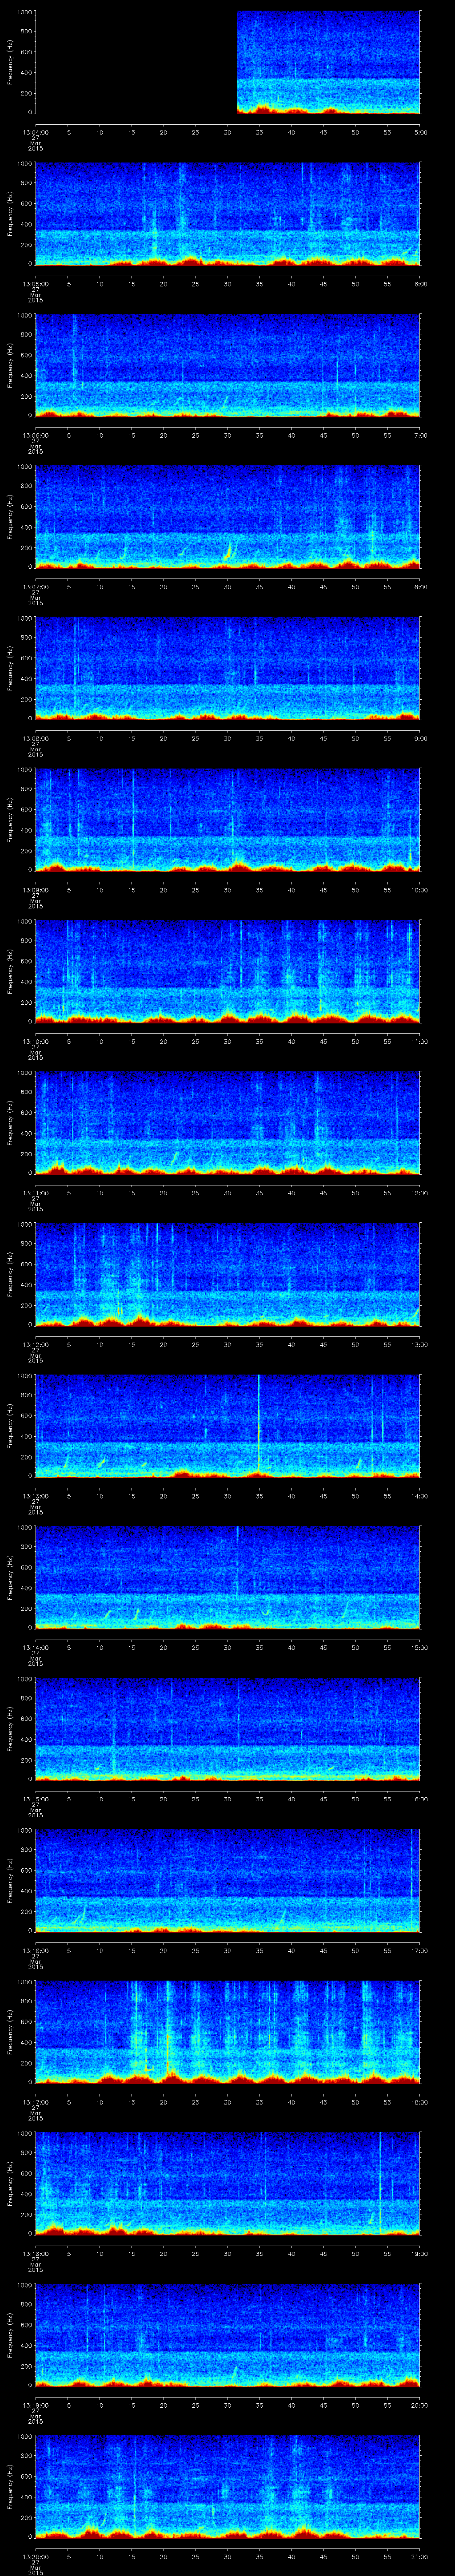Click the center of the 13:09:00 spectrogram
The height and width of the screenshot is (2576, 455).
tap(228, 820)
